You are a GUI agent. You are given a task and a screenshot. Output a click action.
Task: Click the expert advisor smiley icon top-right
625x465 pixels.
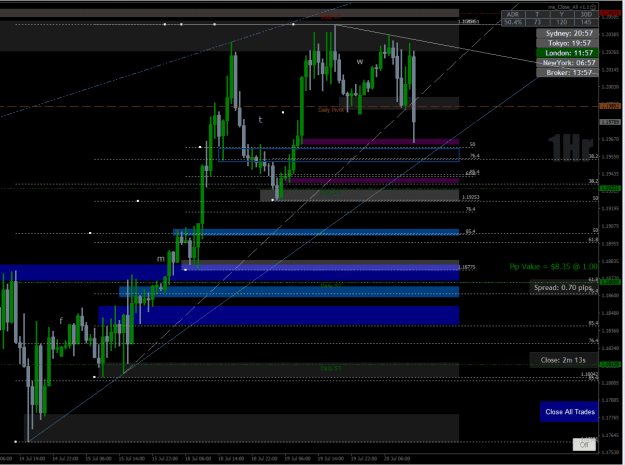tap(594, 7)
